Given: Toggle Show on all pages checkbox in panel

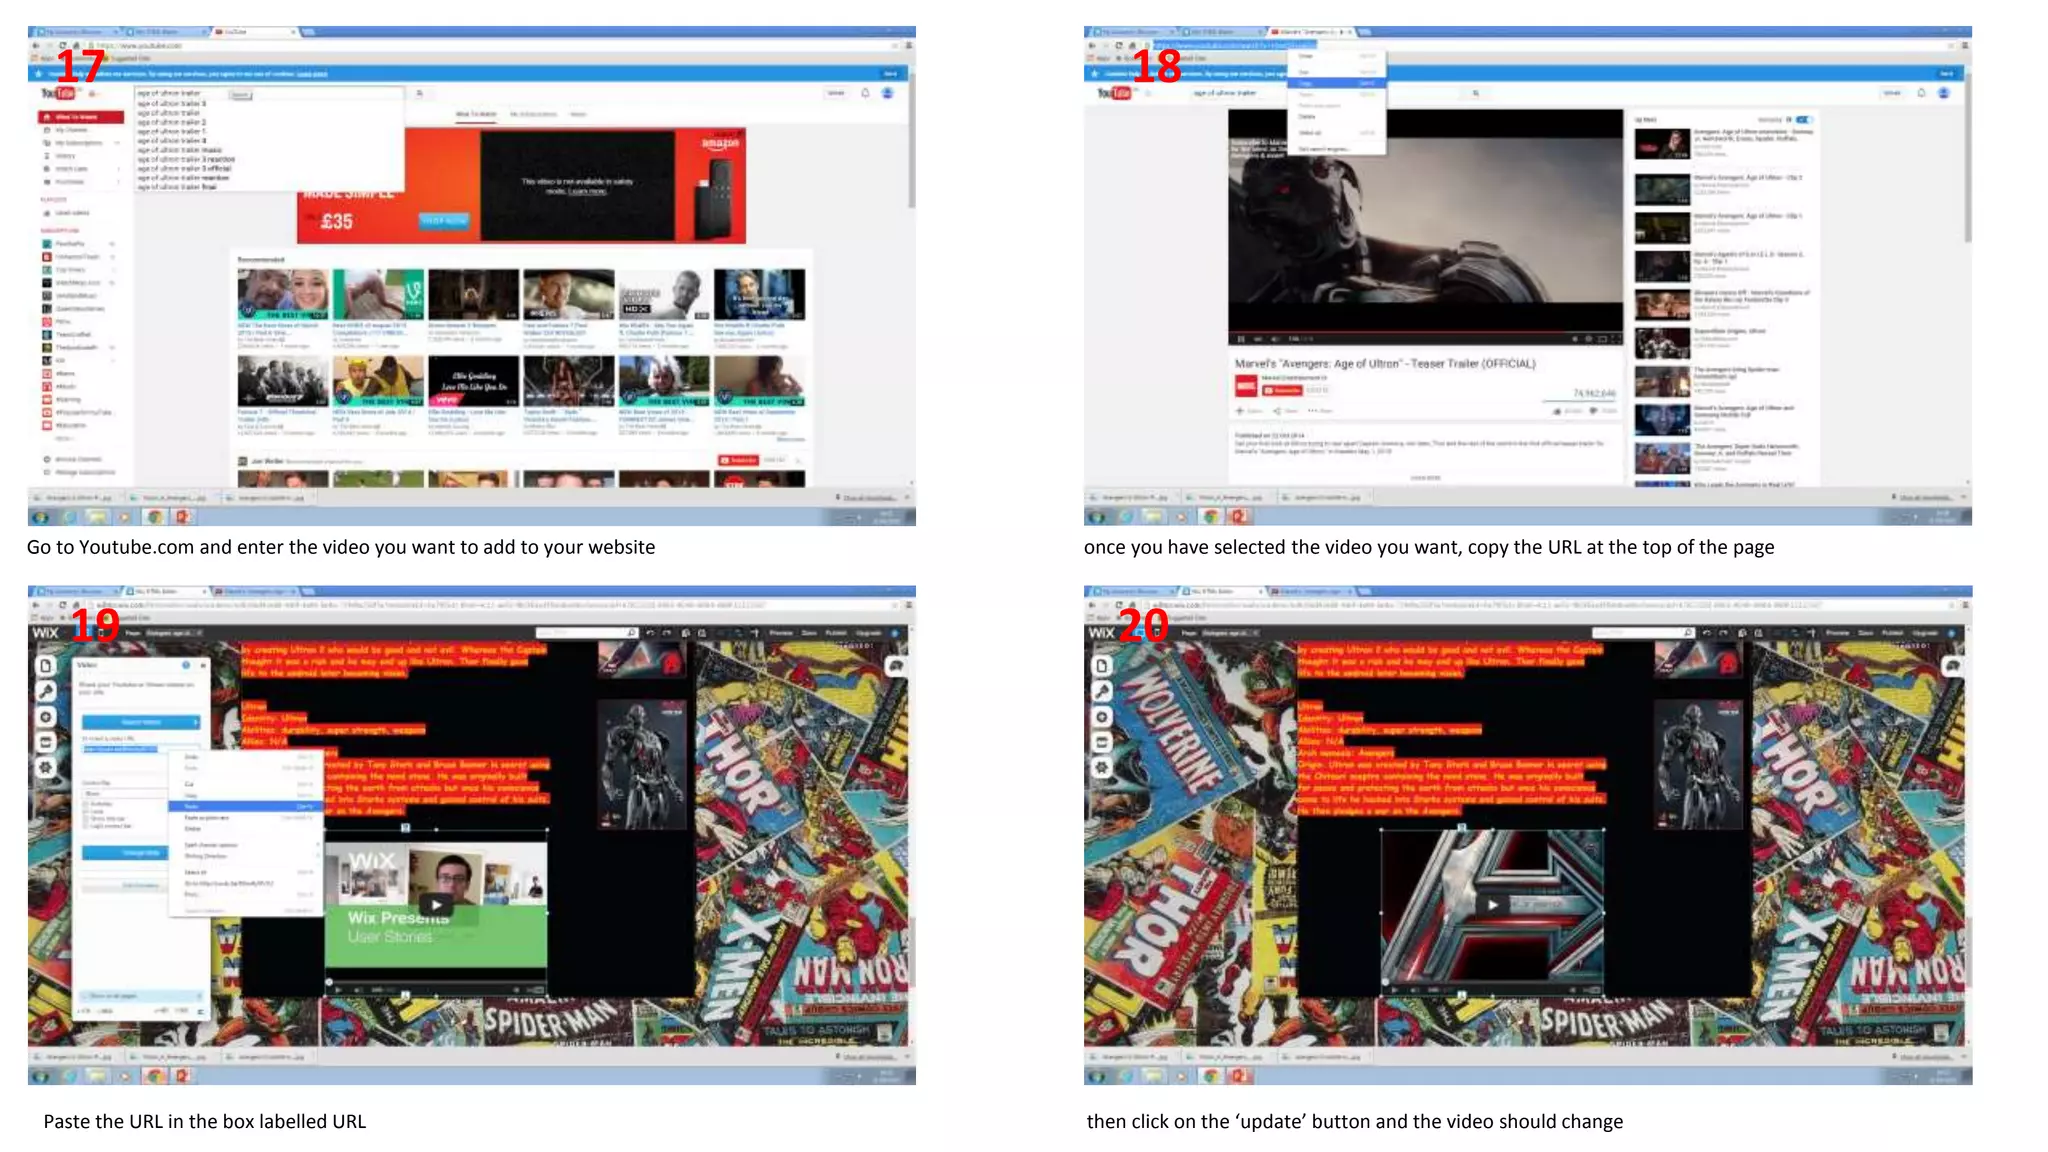Looking at the screenshot, I should (84, 995).
